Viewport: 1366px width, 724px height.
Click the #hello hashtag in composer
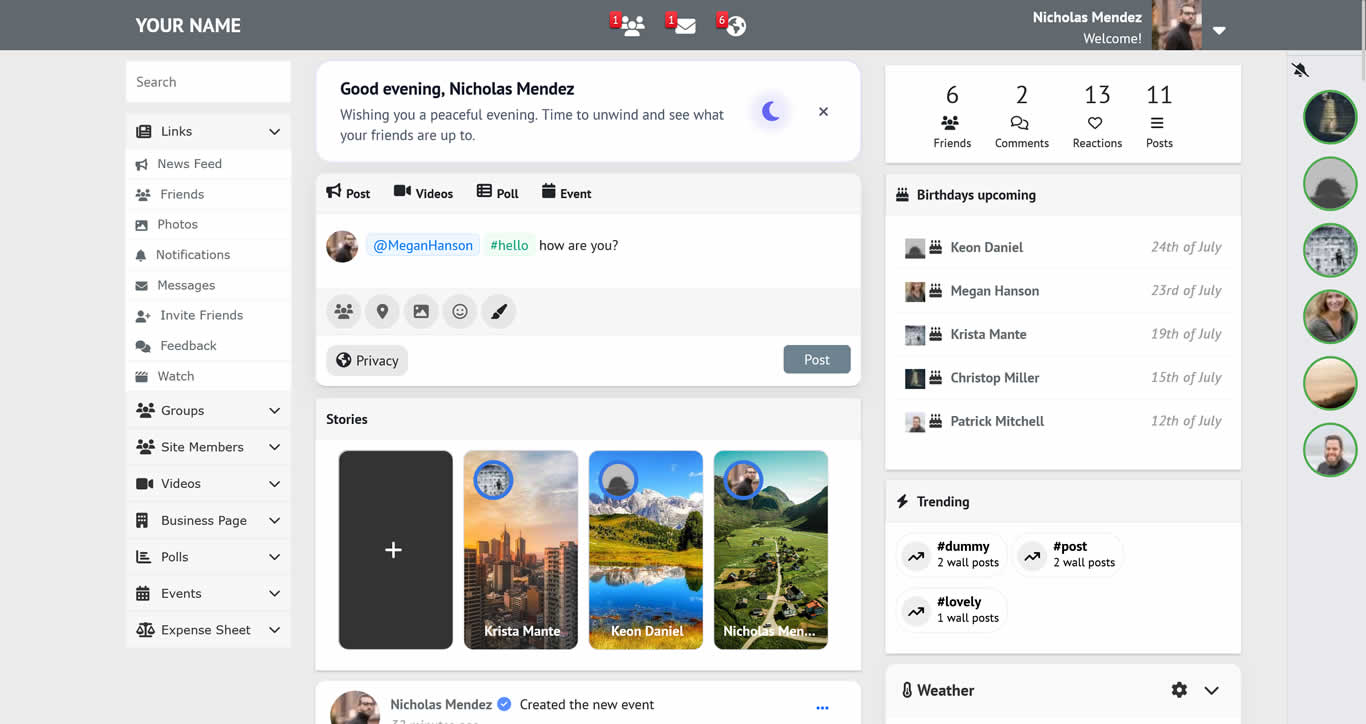coord(509,245)
